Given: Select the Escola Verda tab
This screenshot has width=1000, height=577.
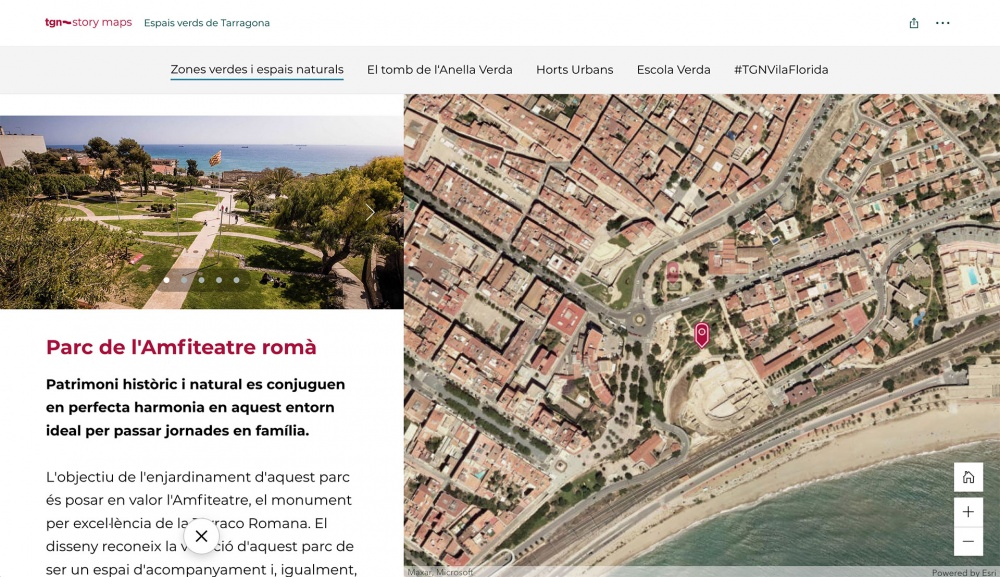Looking at the screenshot, I should 673,70.
